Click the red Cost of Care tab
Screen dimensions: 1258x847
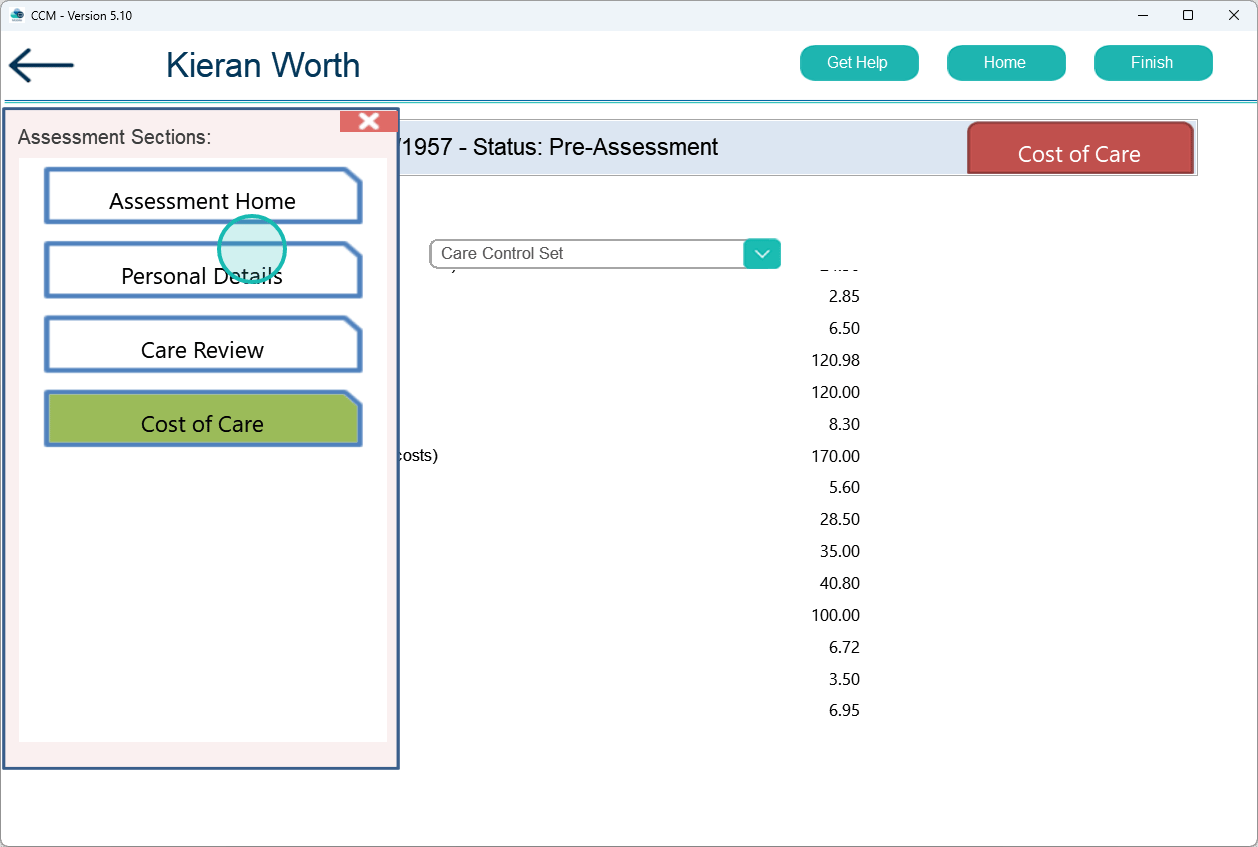[1079, 151]
